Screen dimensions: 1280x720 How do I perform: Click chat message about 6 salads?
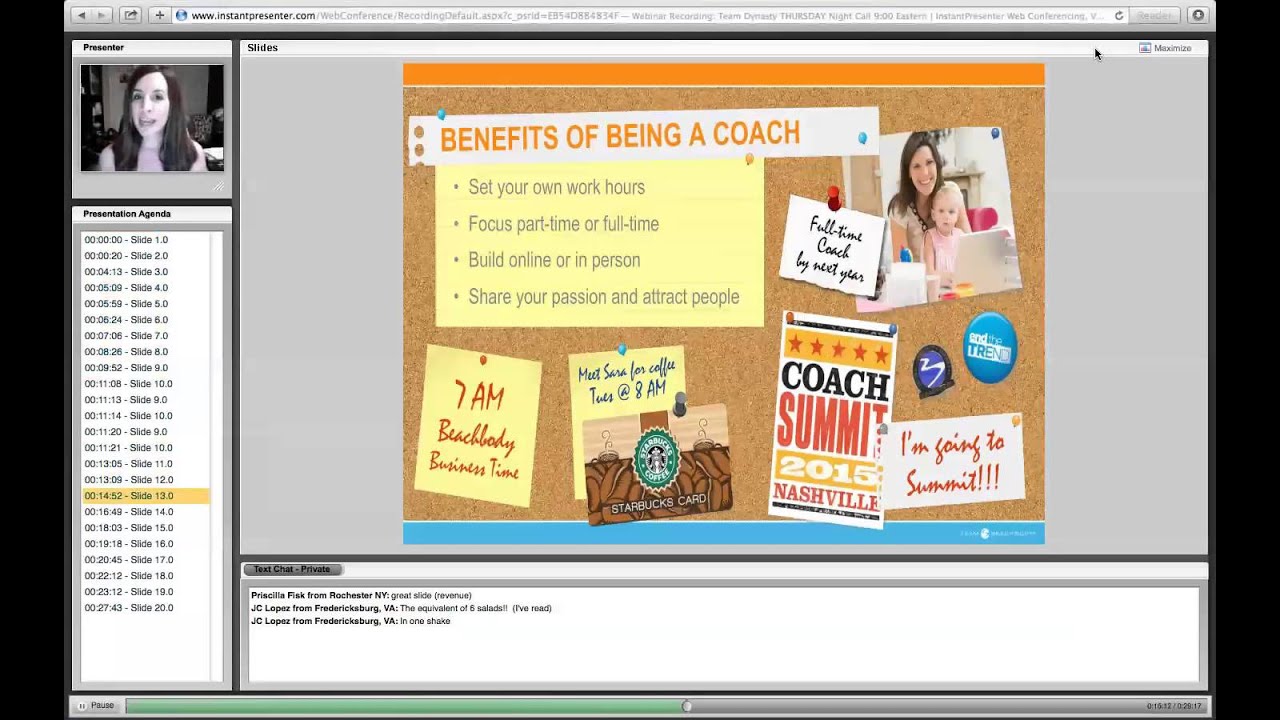[x=475, y=608]
